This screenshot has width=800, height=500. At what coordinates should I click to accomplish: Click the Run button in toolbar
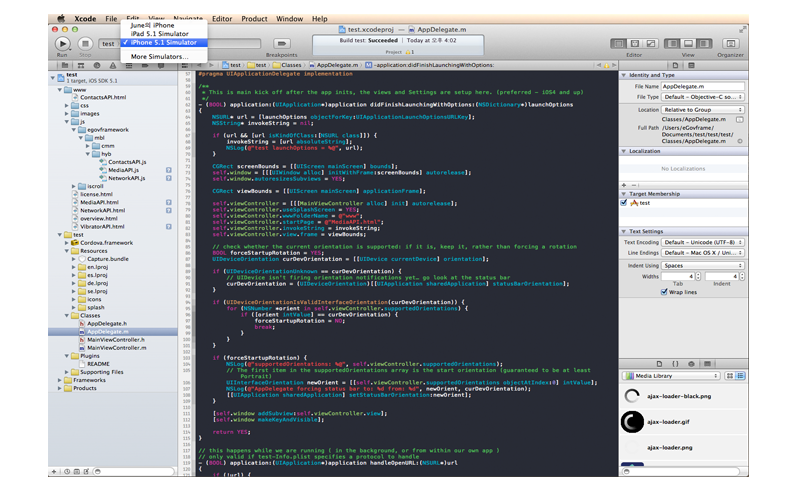(x=62, y=44)
